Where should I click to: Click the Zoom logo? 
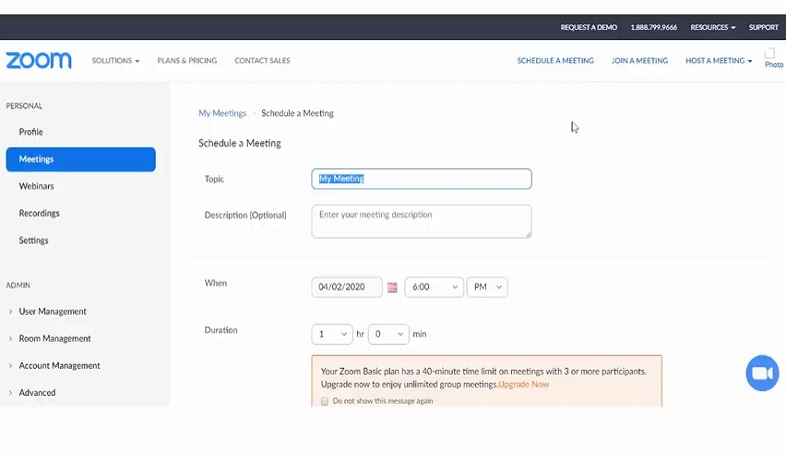pos(39,60)
